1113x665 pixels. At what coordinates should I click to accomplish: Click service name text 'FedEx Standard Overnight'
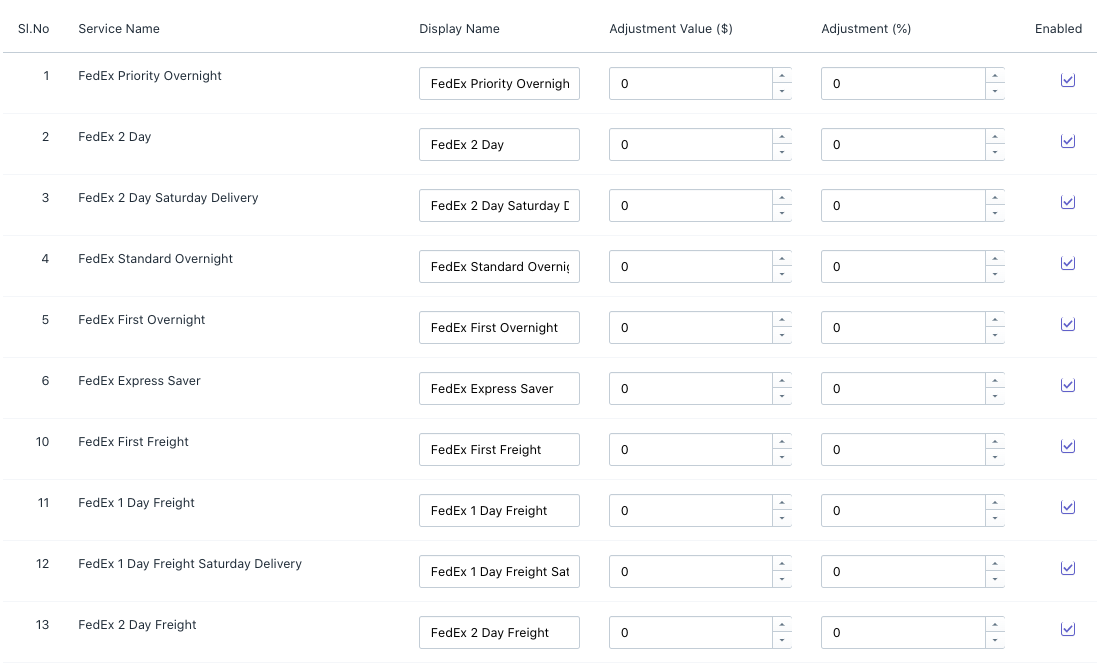[155, 259]
